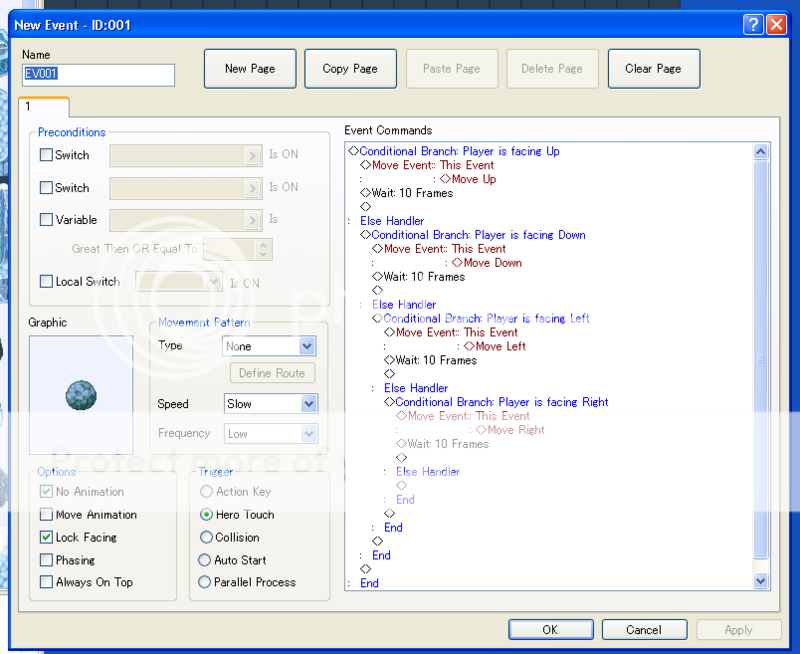Screen dimensions: 800x654
Task: Enable the Always On Top checkbox
Action: (46, 582)
